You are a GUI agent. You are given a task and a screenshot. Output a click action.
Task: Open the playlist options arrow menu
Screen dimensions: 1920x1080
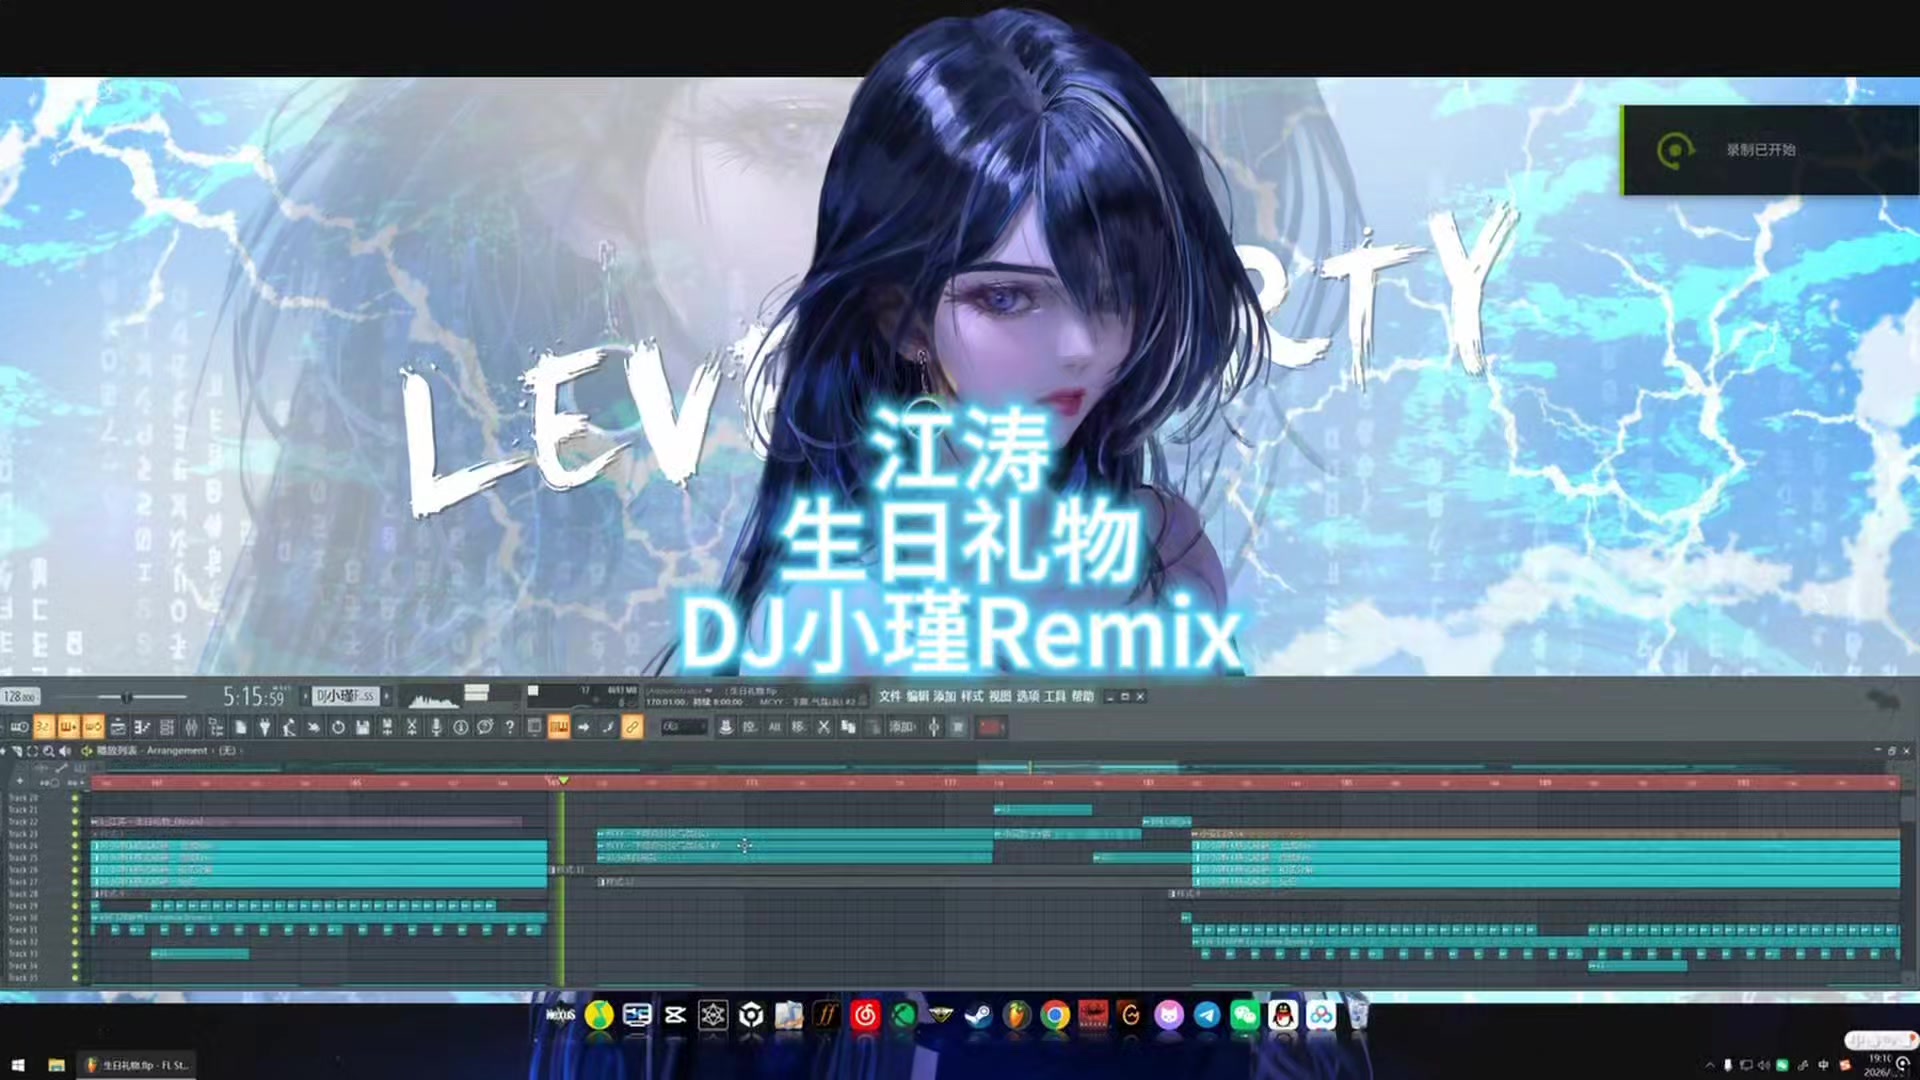[4, 750]
